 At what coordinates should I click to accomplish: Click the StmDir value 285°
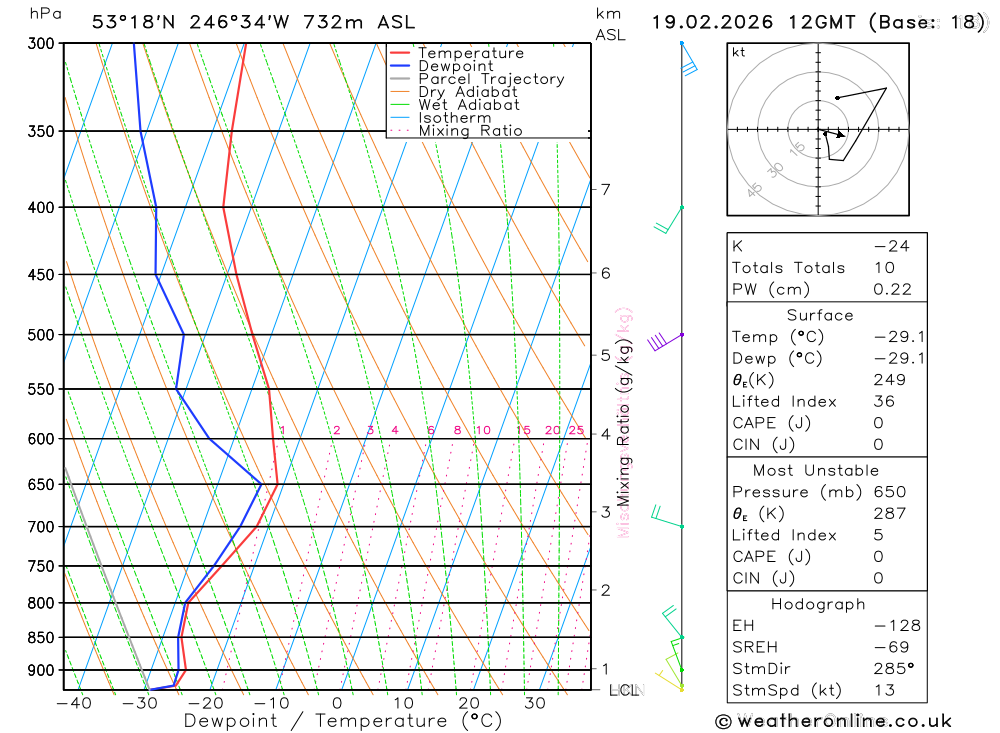point(894,669)
